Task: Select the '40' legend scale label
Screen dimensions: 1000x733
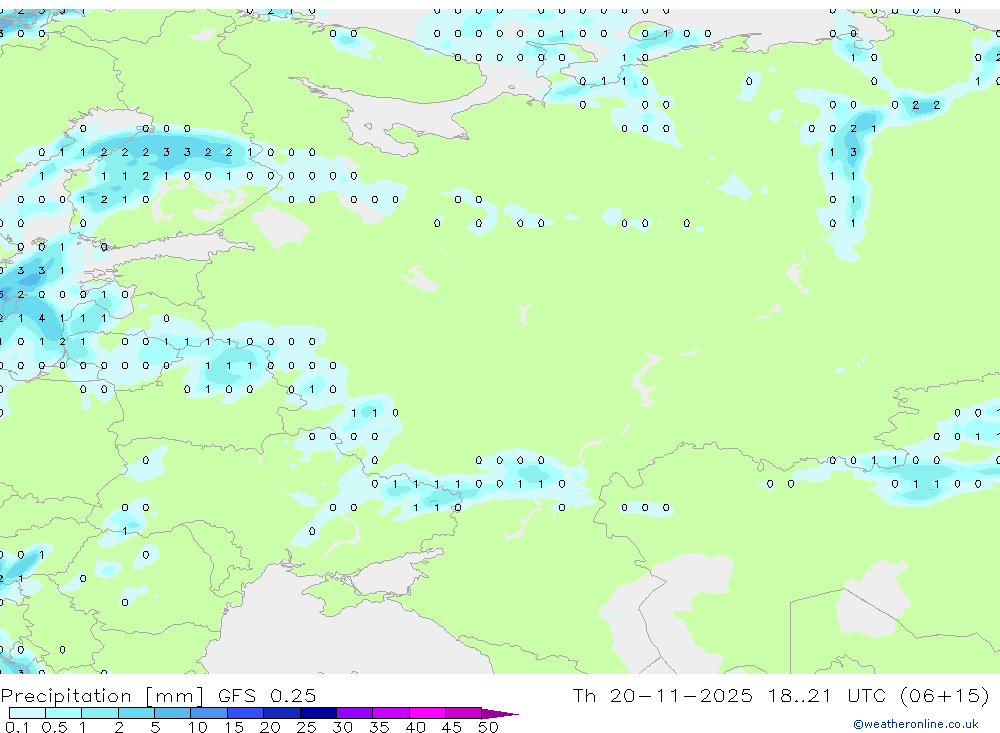Action: click(x=416, y=727)
